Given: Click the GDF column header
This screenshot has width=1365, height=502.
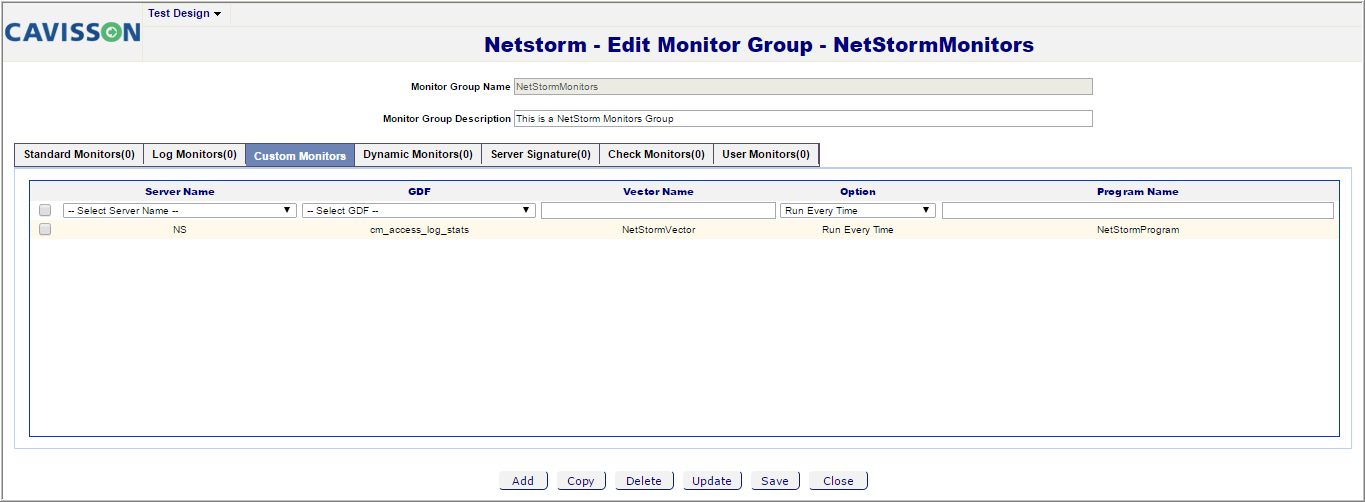Looking at the screenshot, I should [x=420, y=191].
